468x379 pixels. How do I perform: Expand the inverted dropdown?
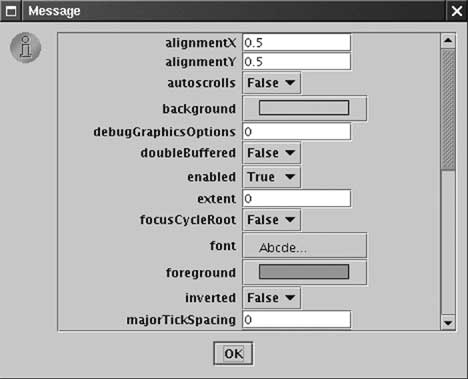[x=271, y=298]
